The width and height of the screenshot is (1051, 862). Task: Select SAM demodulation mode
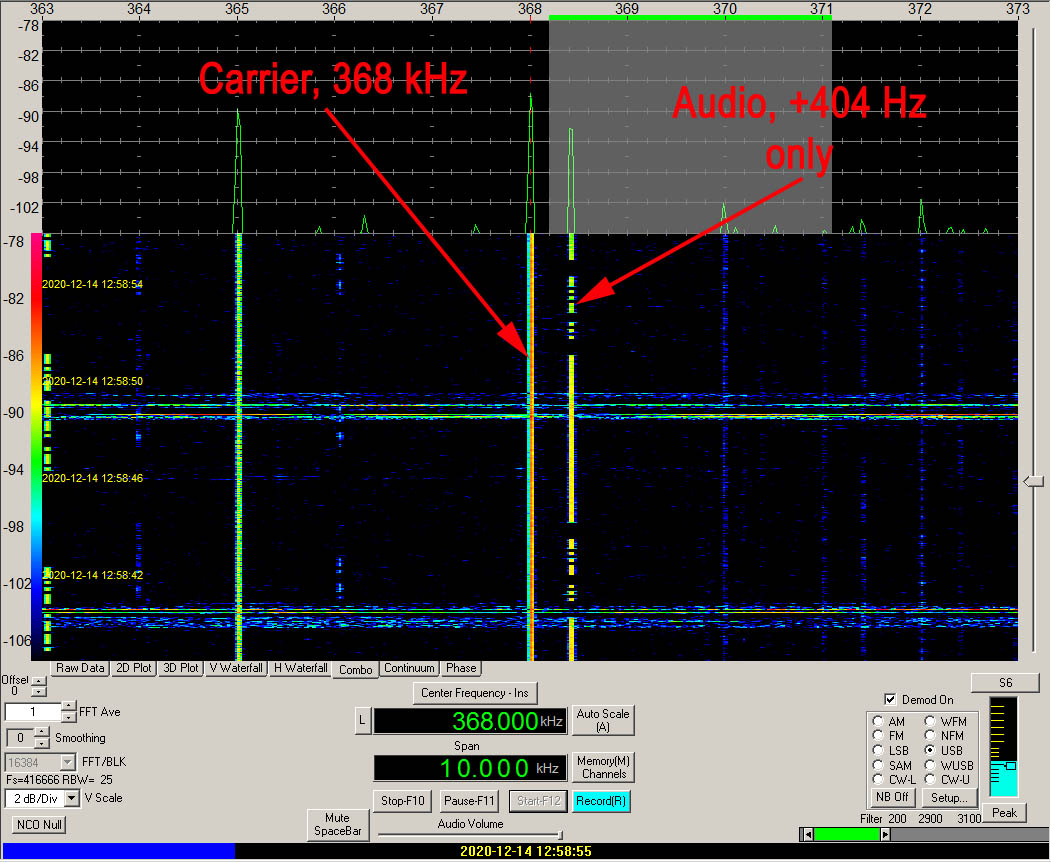[x=878, y=765]
